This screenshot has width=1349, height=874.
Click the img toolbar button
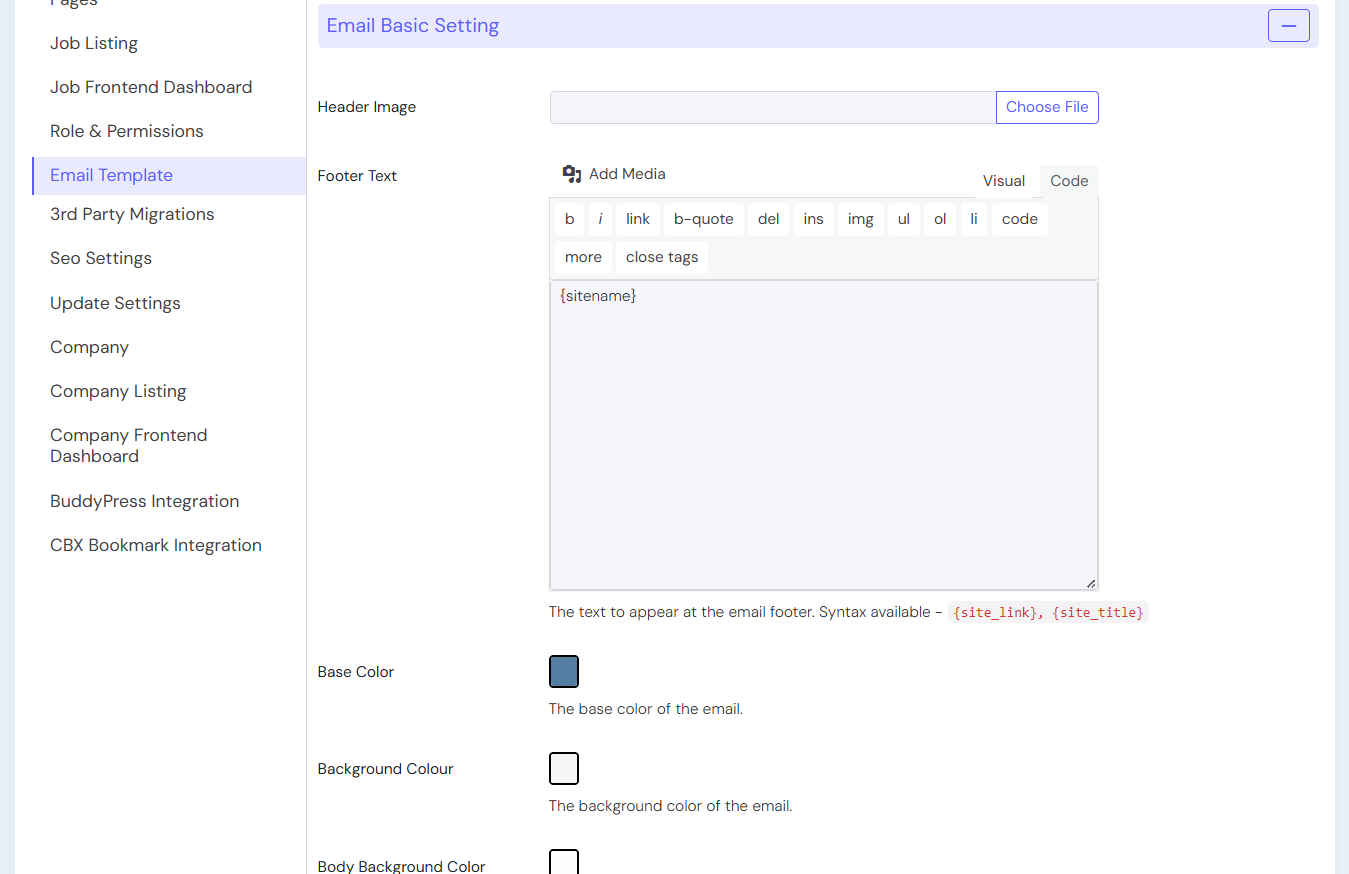point(860,219)
